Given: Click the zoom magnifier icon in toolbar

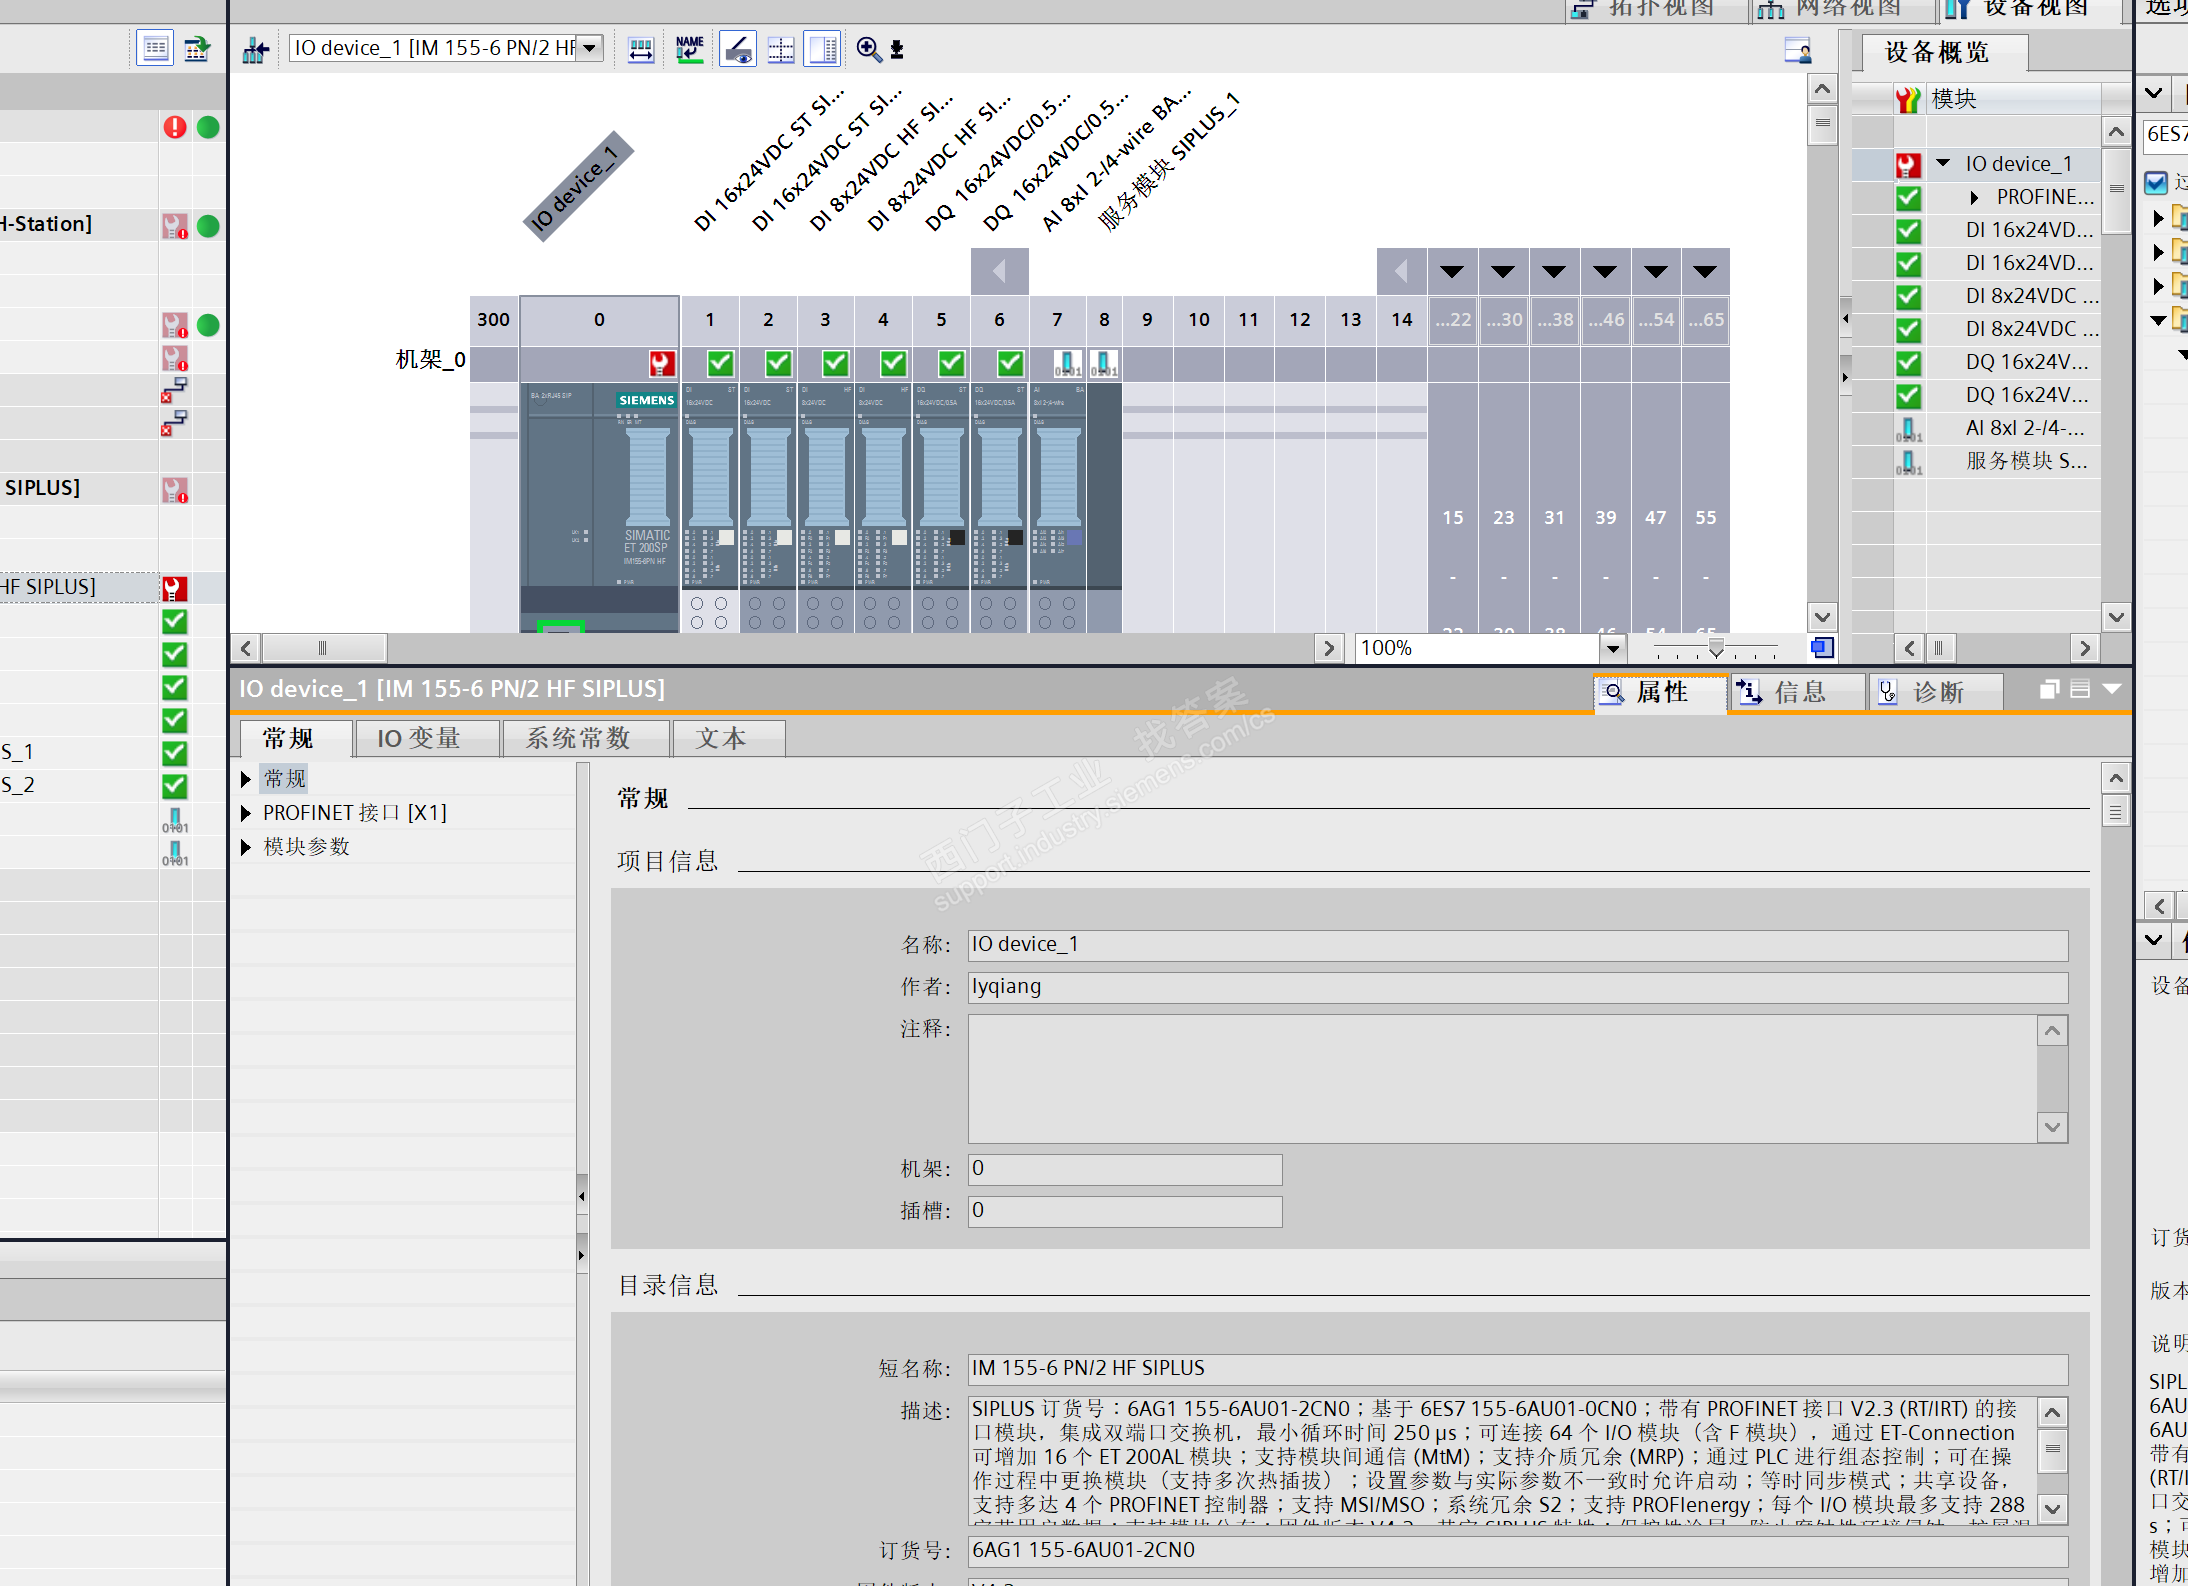Looking at the screenshot, I should (x=868, y=49).
